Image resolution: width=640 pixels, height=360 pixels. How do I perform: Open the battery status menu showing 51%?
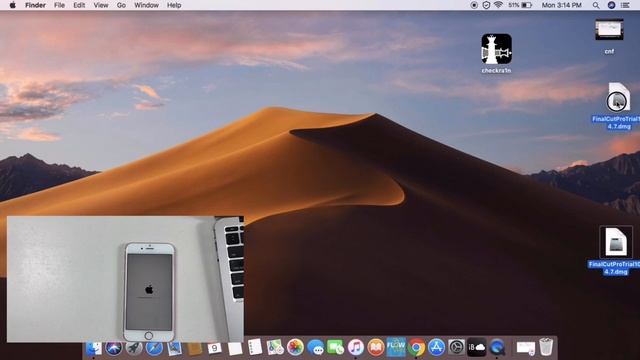tap(520, 5)
